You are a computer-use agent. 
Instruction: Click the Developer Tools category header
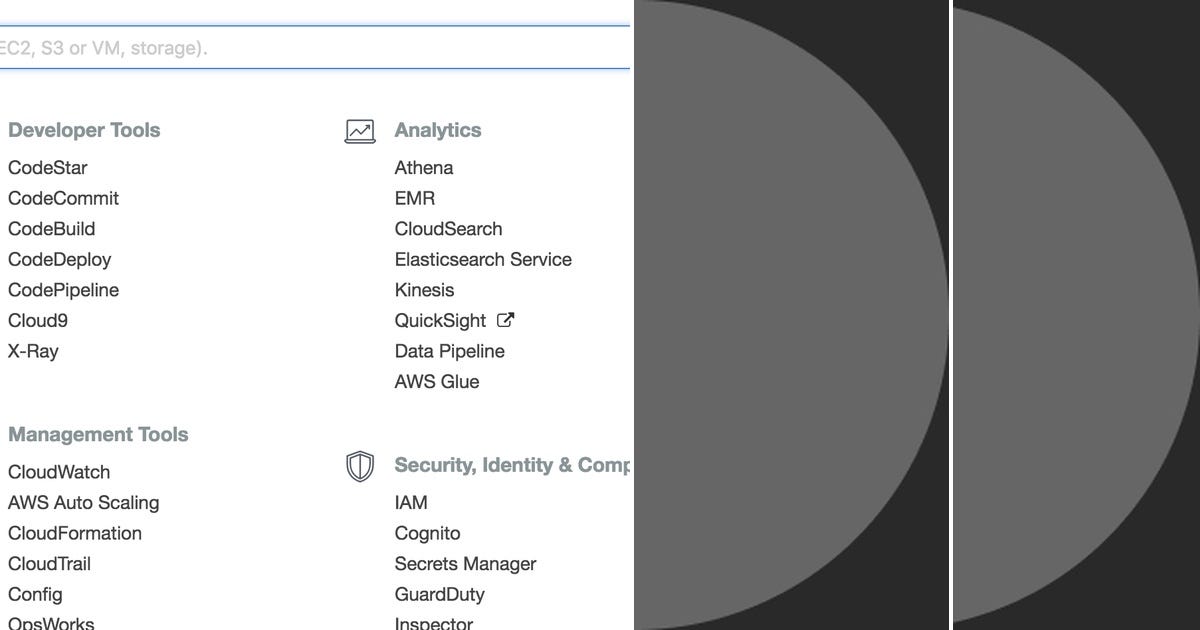click(84, 129)
